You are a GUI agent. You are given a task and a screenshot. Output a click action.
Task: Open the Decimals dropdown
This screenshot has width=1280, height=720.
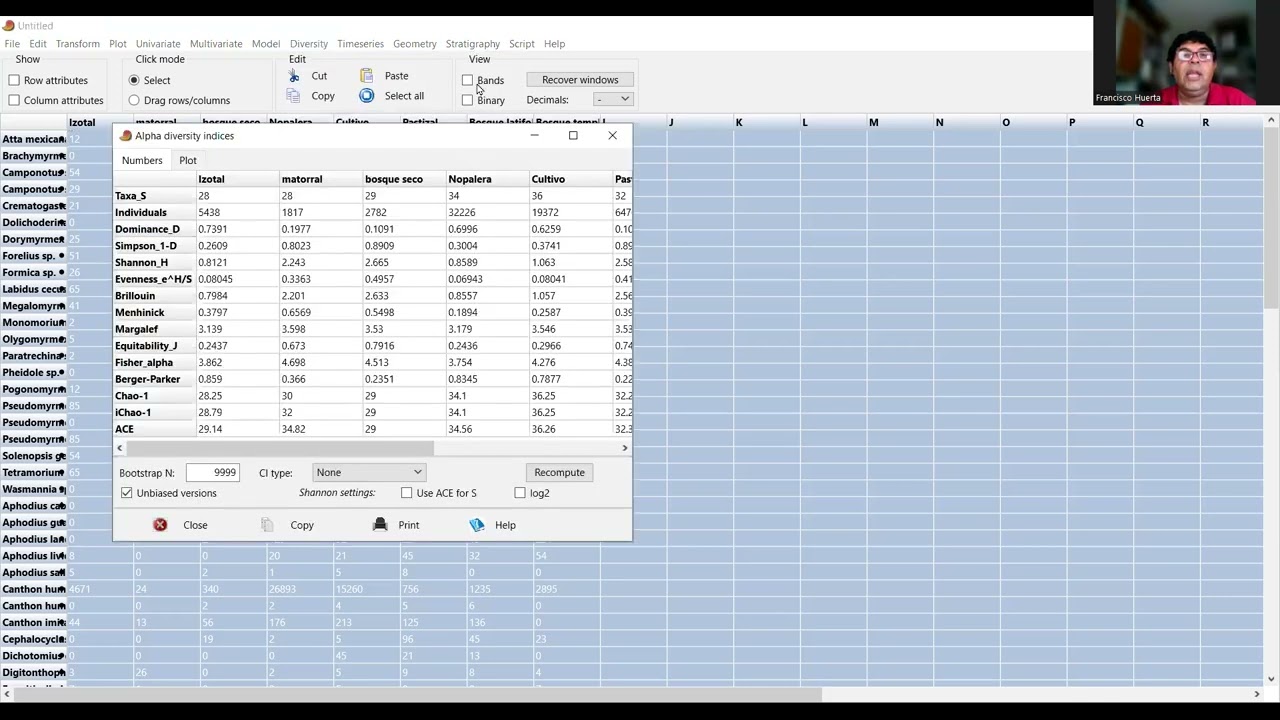tap(612, 99)
